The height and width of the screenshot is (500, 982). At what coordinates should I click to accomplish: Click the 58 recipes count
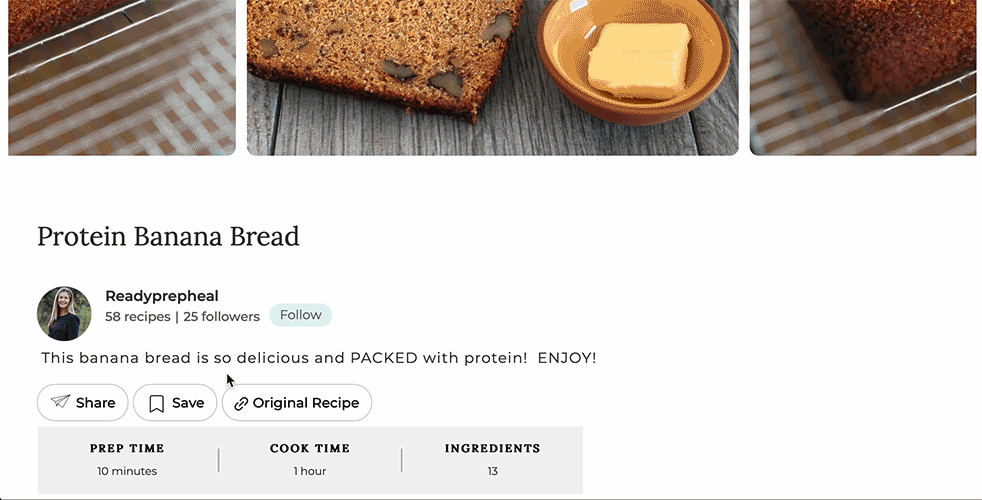coord(137,317)
